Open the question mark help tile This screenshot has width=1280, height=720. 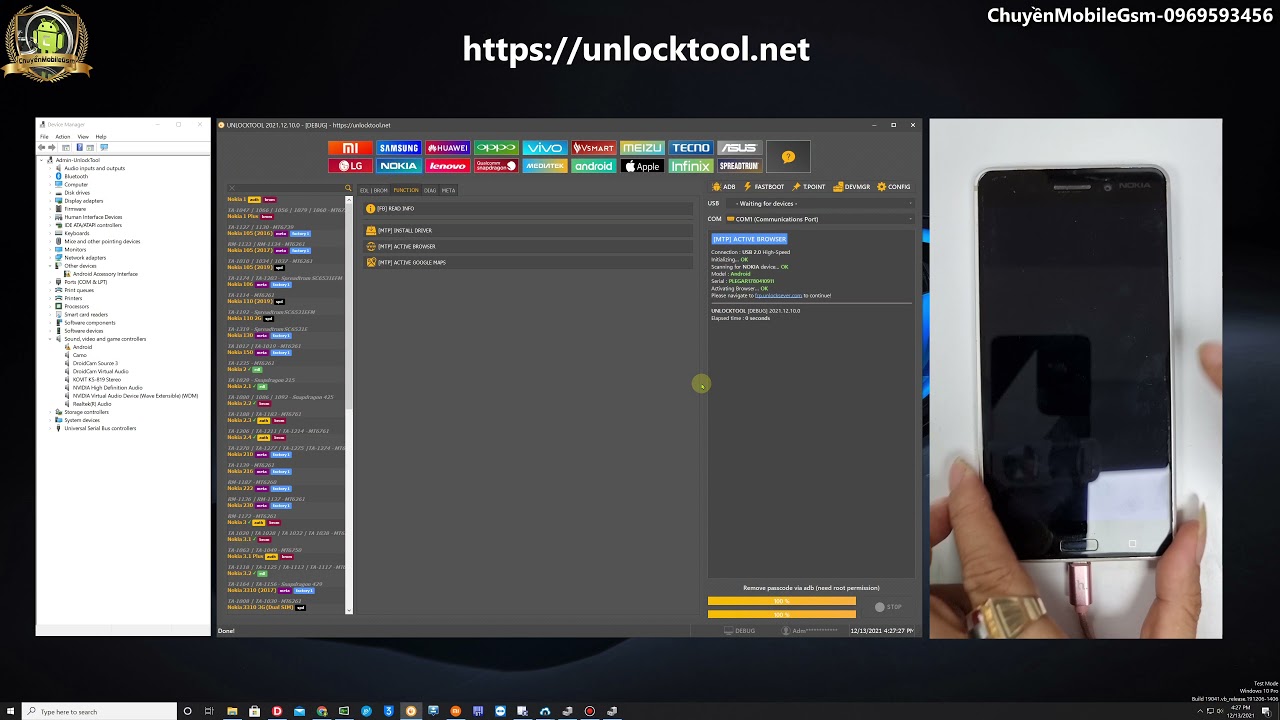coord(788,157)
